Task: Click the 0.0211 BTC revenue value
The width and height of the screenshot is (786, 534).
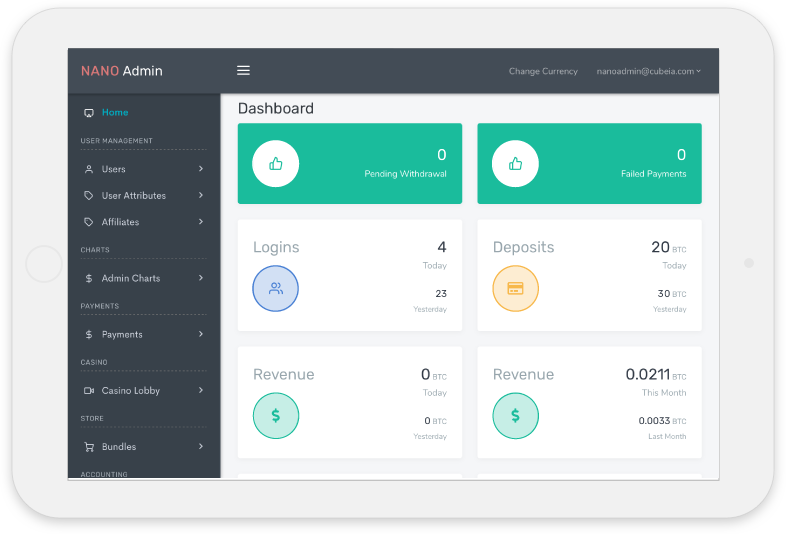Action: point(656,374)
